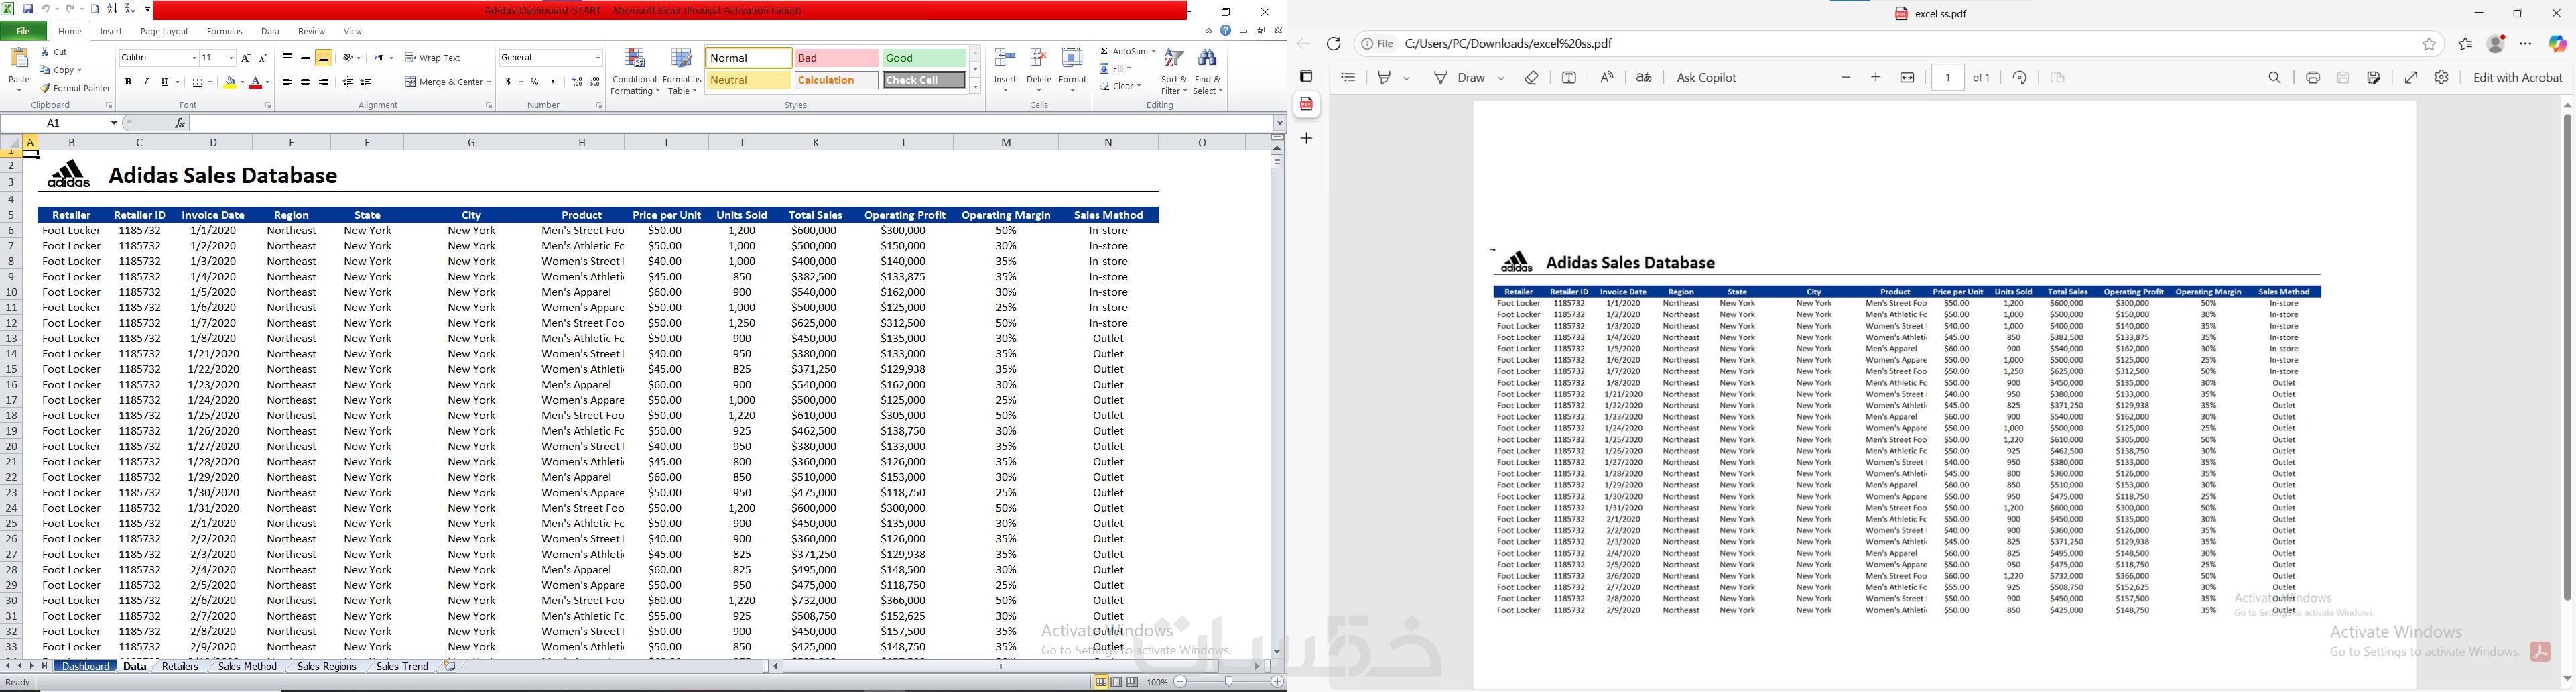The width and height of the screenshot is (2576, 692).
Task: Increase font size with the Grow Font icon
Action: 246,58
